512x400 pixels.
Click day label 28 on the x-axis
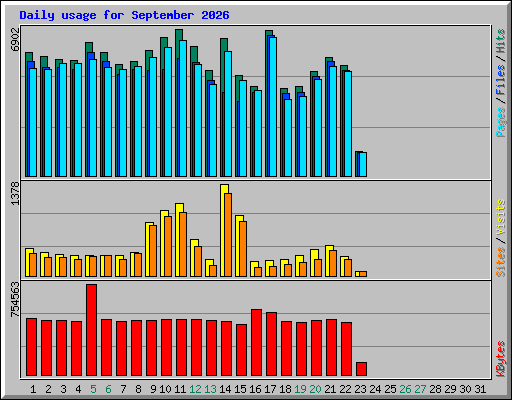click(435, 389)
